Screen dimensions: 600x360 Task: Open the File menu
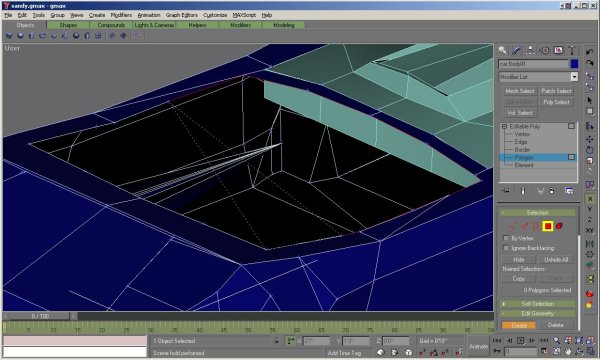(x=8, y=15)
